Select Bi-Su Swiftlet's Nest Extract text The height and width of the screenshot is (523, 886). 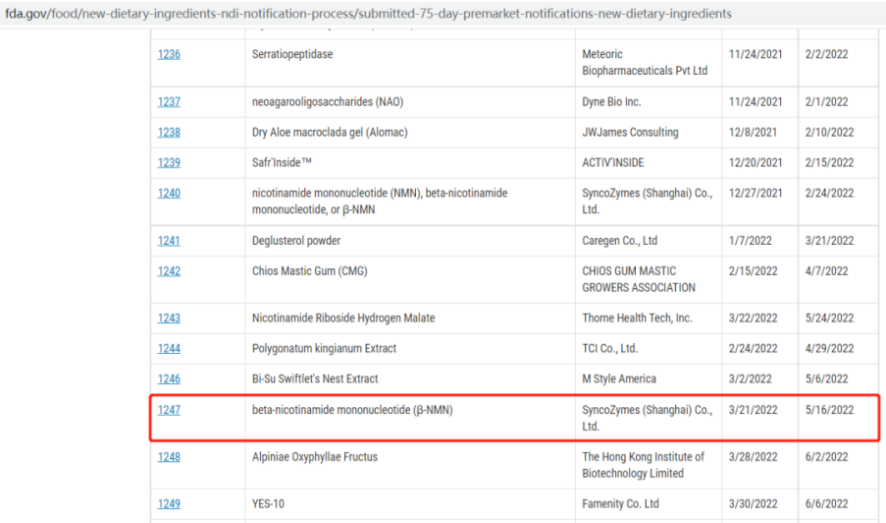click(315, 379)
